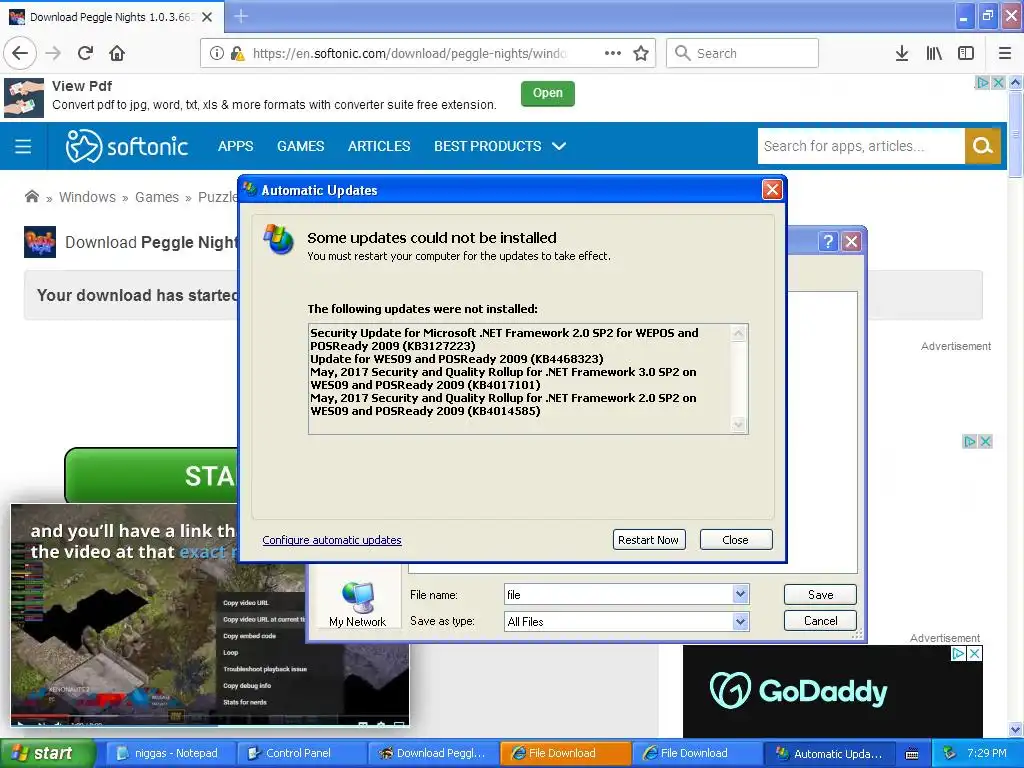Click the View Pdf ad thumbnail

click(24, 98)
